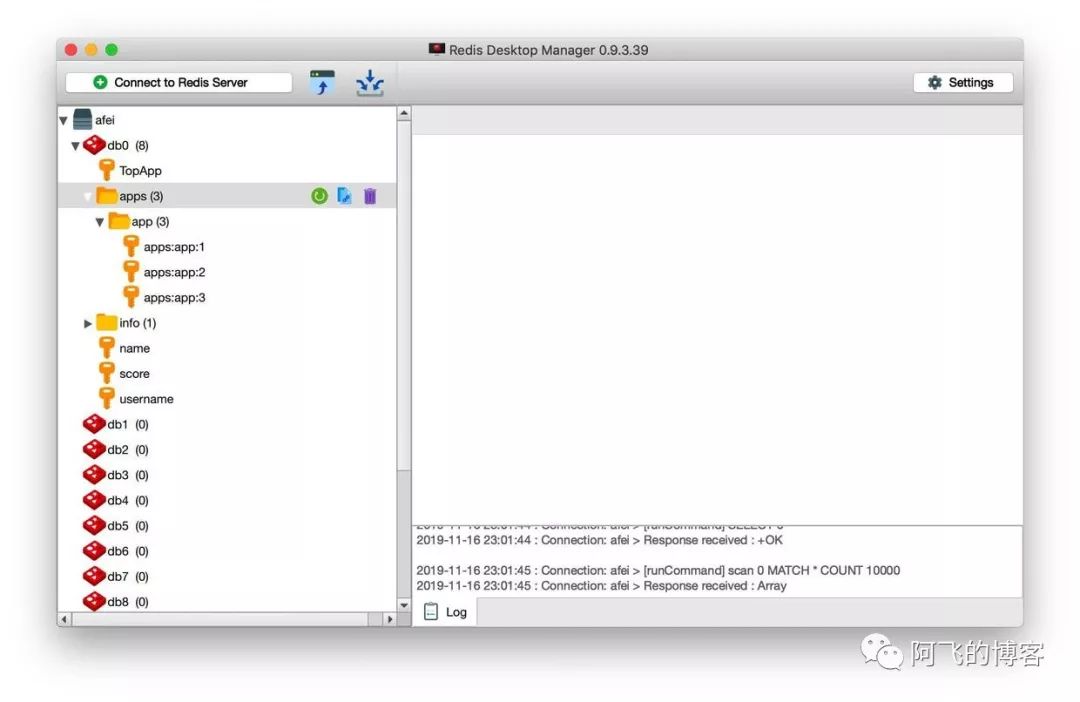Screen dimensions: 1080x702
Task: Click the key icon of apps:app:1
Action: tap(131, 247)
